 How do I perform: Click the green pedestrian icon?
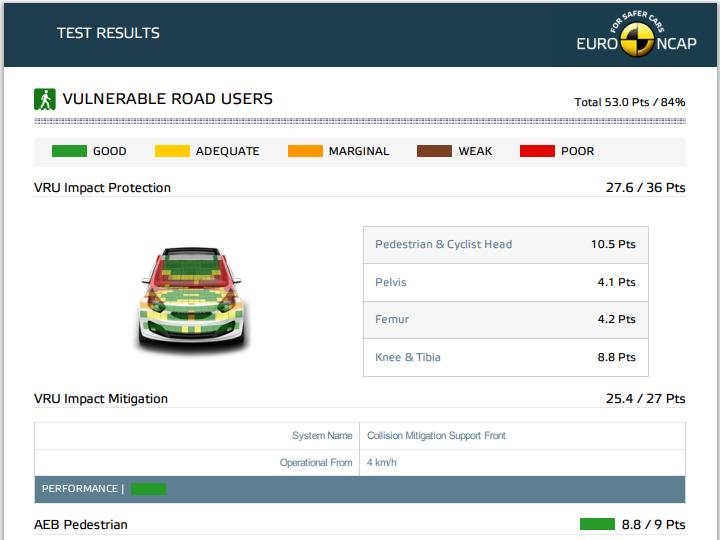[x=45, y=99]
